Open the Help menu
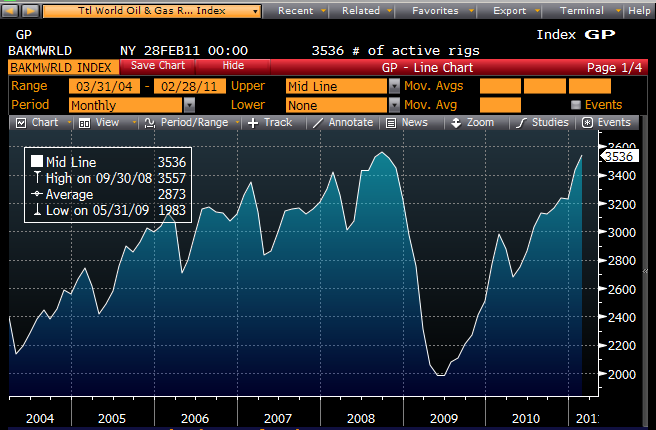 click(x=639, y=10)
